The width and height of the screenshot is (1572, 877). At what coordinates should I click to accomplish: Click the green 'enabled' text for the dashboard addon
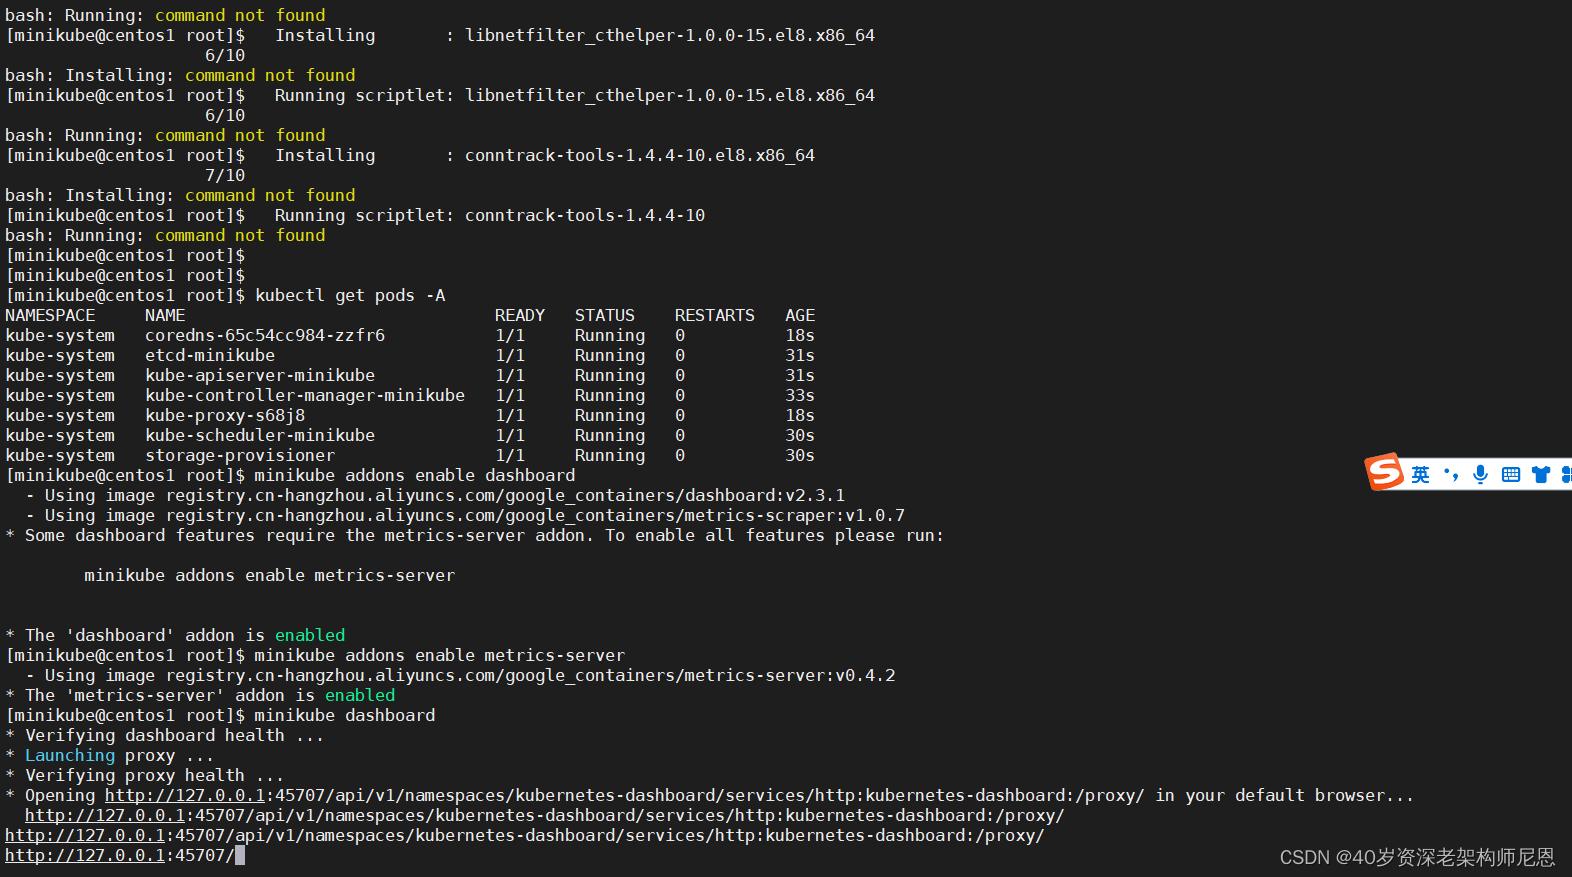pyautogui.click(x=310, y=636)
